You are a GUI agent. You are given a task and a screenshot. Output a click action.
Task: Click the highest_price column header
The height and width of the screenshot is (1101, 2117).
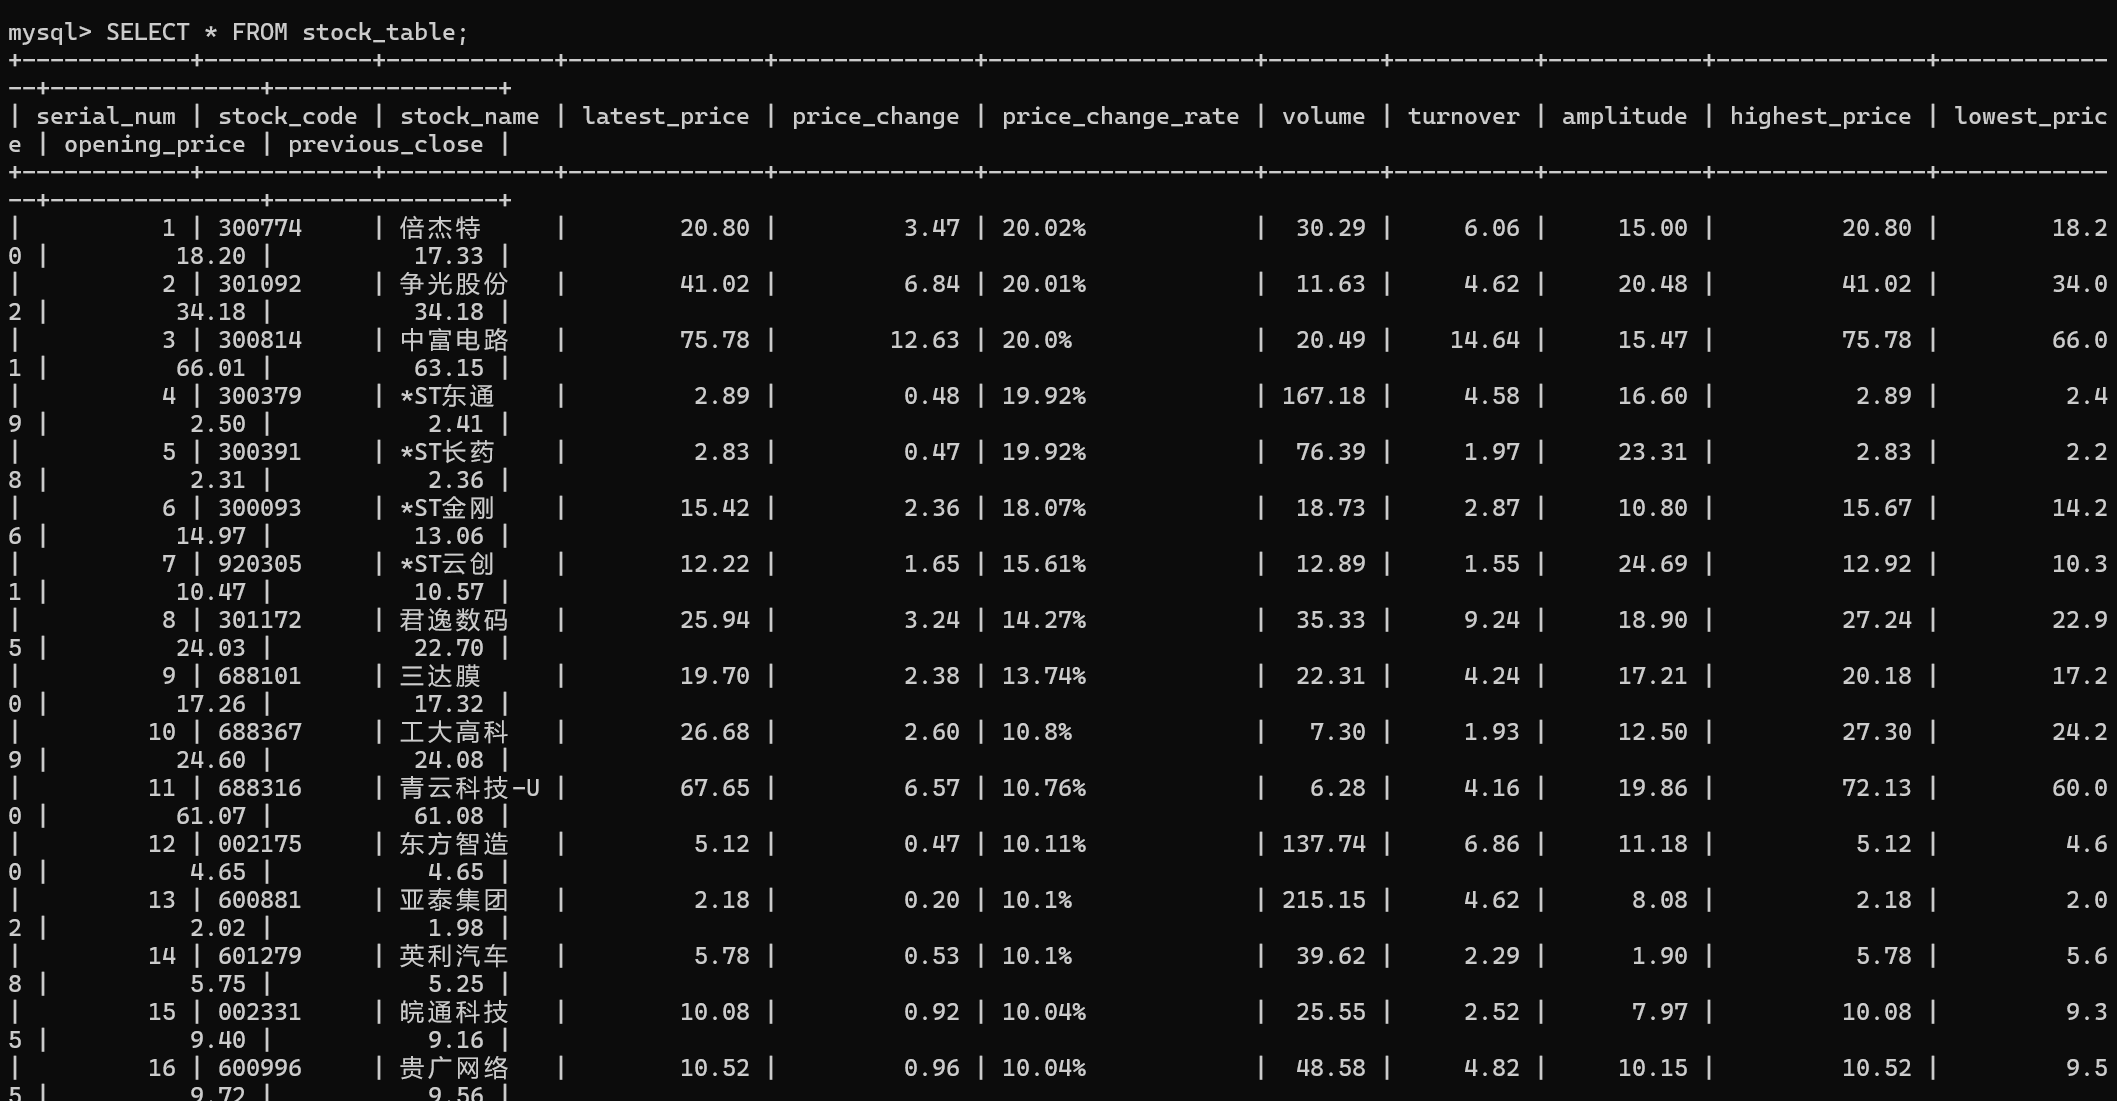tap(1820, 116)
